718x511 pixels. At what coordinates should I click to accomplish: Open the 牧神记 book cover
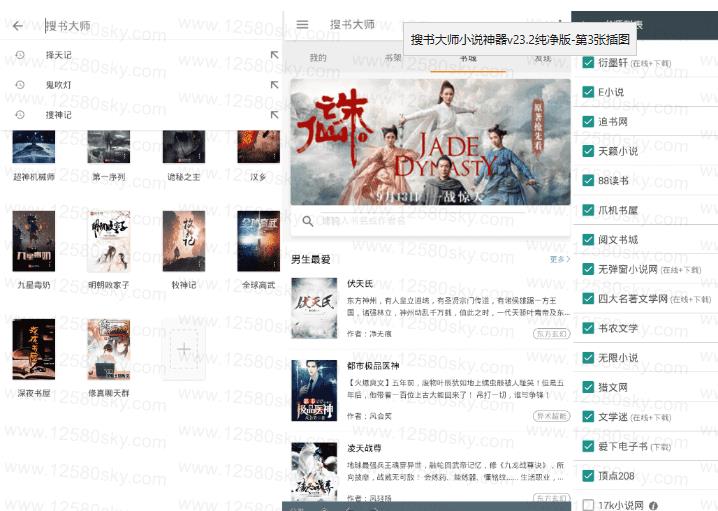pyautogui.click(x=184, y=241)
